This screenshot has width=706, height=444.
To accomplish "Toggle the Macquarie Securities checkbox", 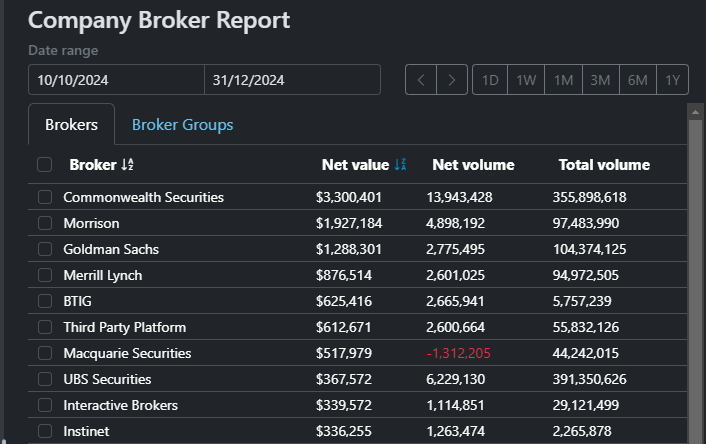I will [44, 353].
